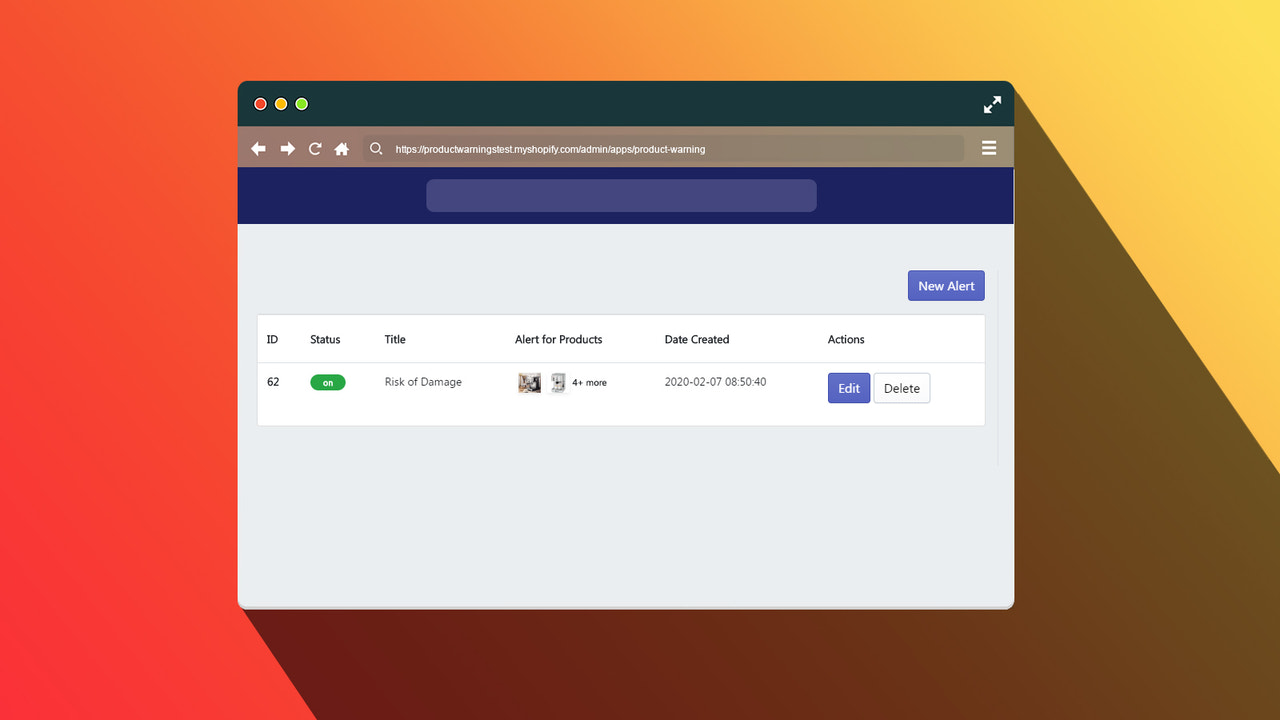The image size is (1280, 720).
Task: Click the second product image thumbnail
Action: pos(557,382)
